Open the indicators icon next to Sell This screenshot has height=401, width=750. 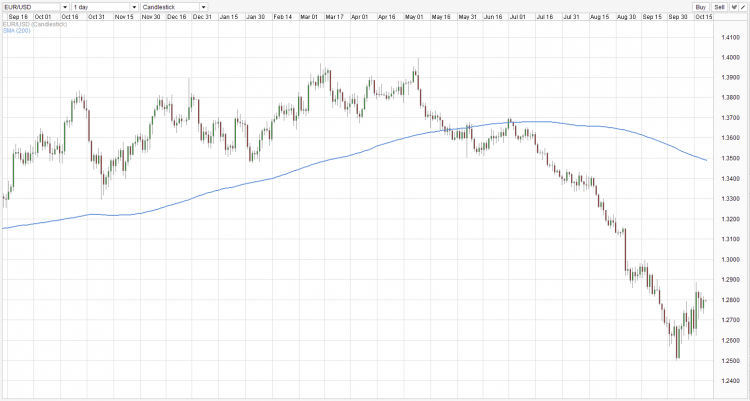732,7
